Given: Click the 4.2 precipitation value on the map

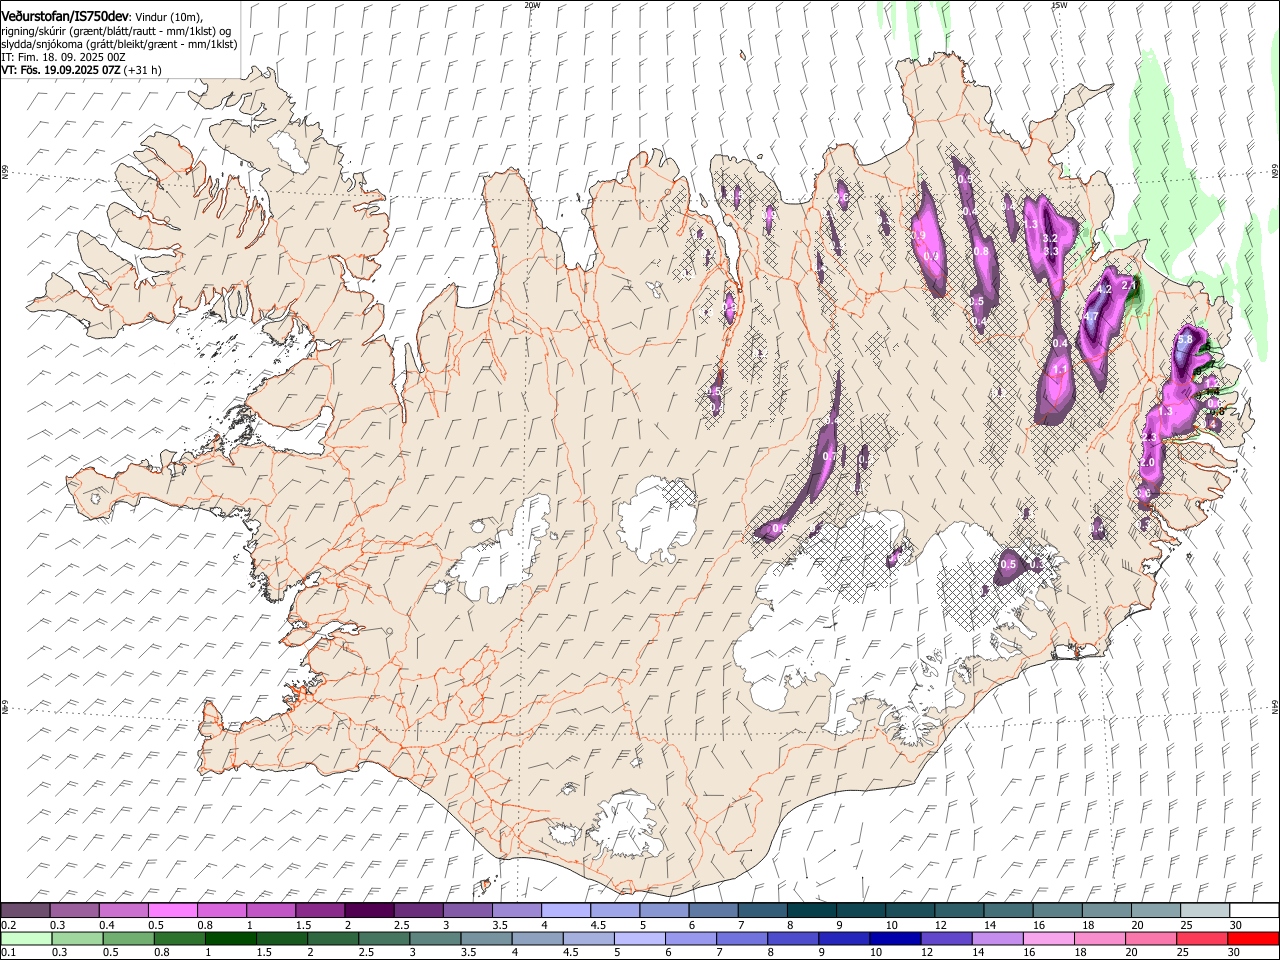Looking at the screenshot, I should coord(1104,289).
